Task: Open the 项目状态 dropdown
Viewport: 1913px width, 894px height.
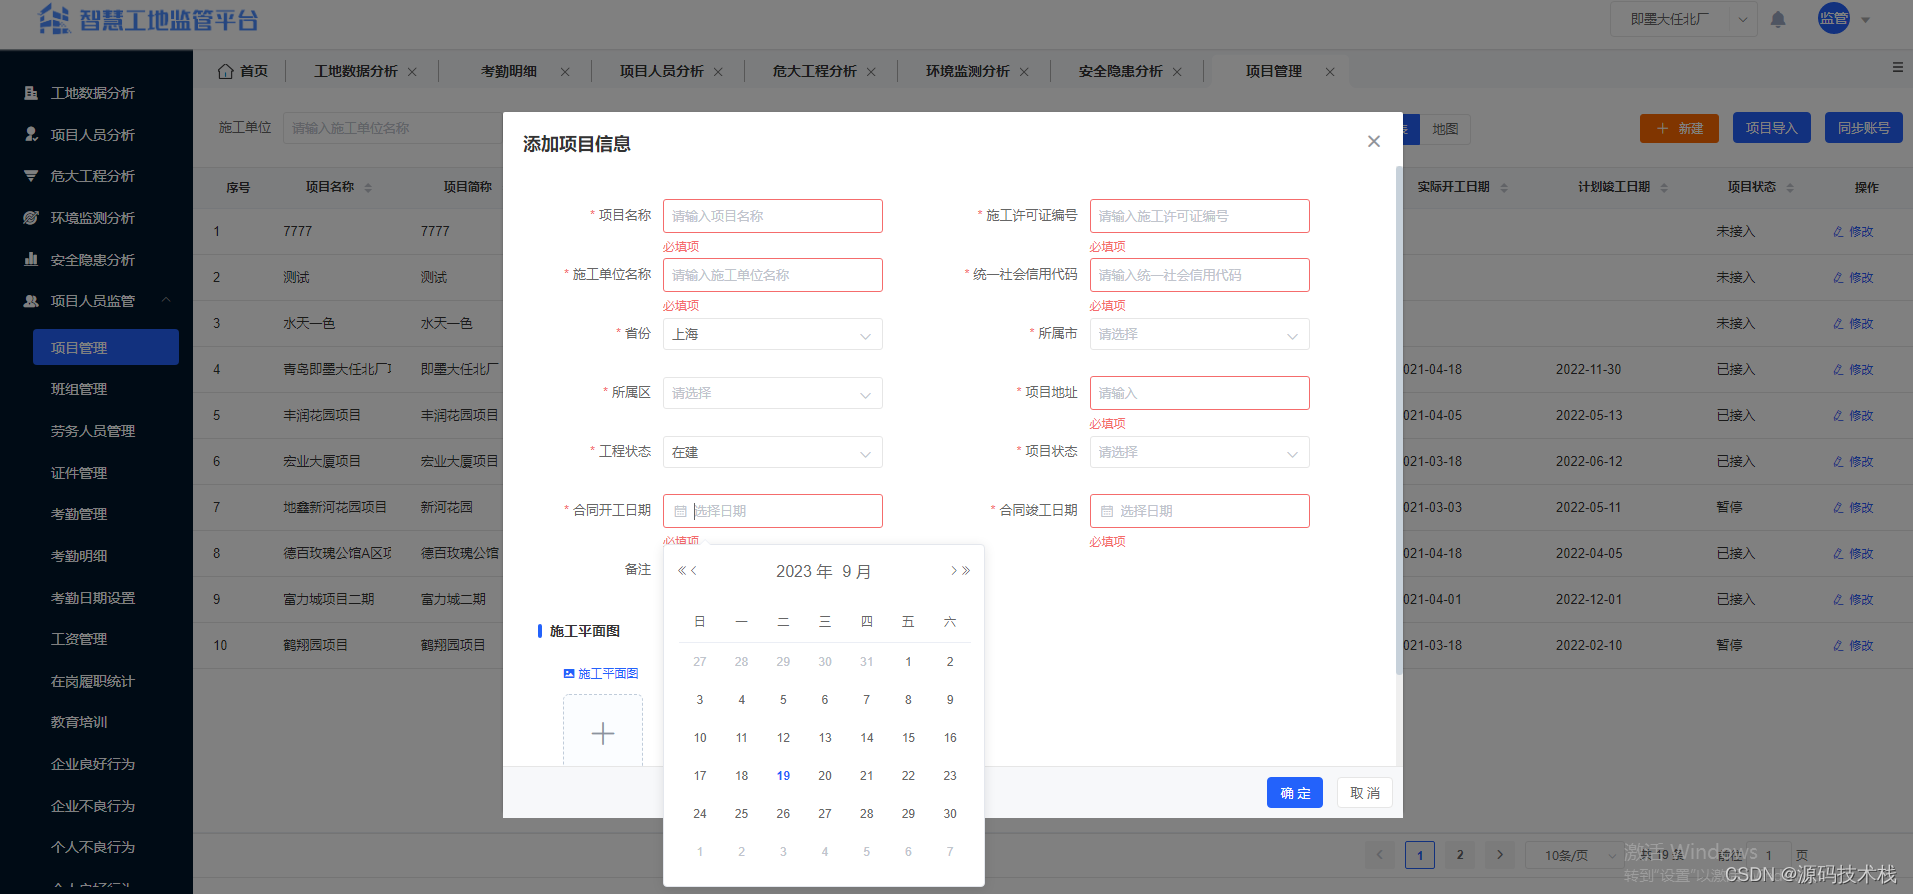Action: pos(1199,452)
